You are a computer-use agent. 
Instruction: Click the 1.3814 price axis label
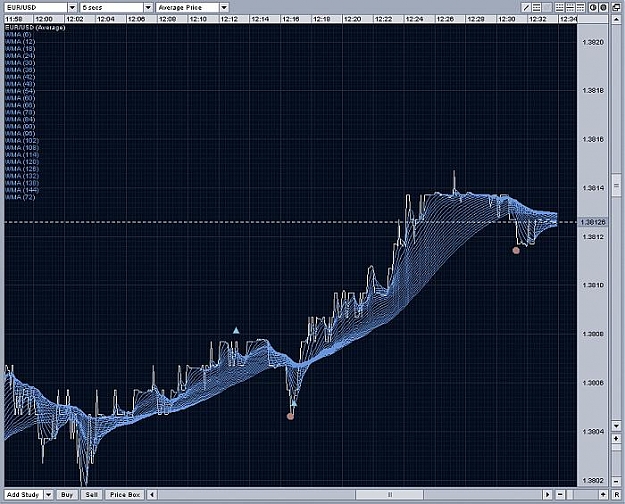click(x=593, y=188)
